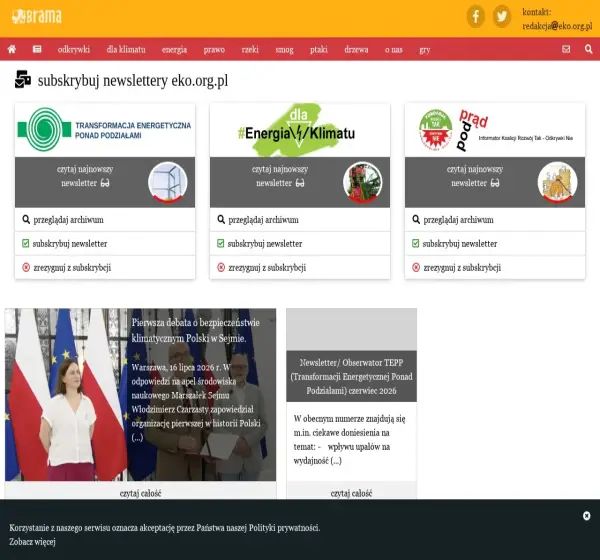Image resolution: width=600 pixels, height=560 pixels.
Task: Click the envelope newsletter icon in navbar
Action: pyautogui.click(x=566, y=49)
